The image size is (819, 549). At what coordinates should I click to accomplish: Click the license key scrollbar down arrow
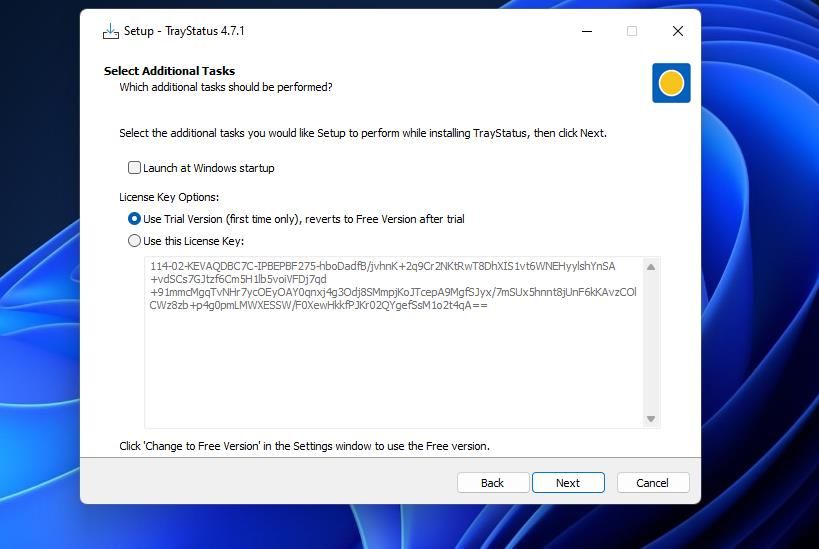pyautogui.click(x=651, y=419)
